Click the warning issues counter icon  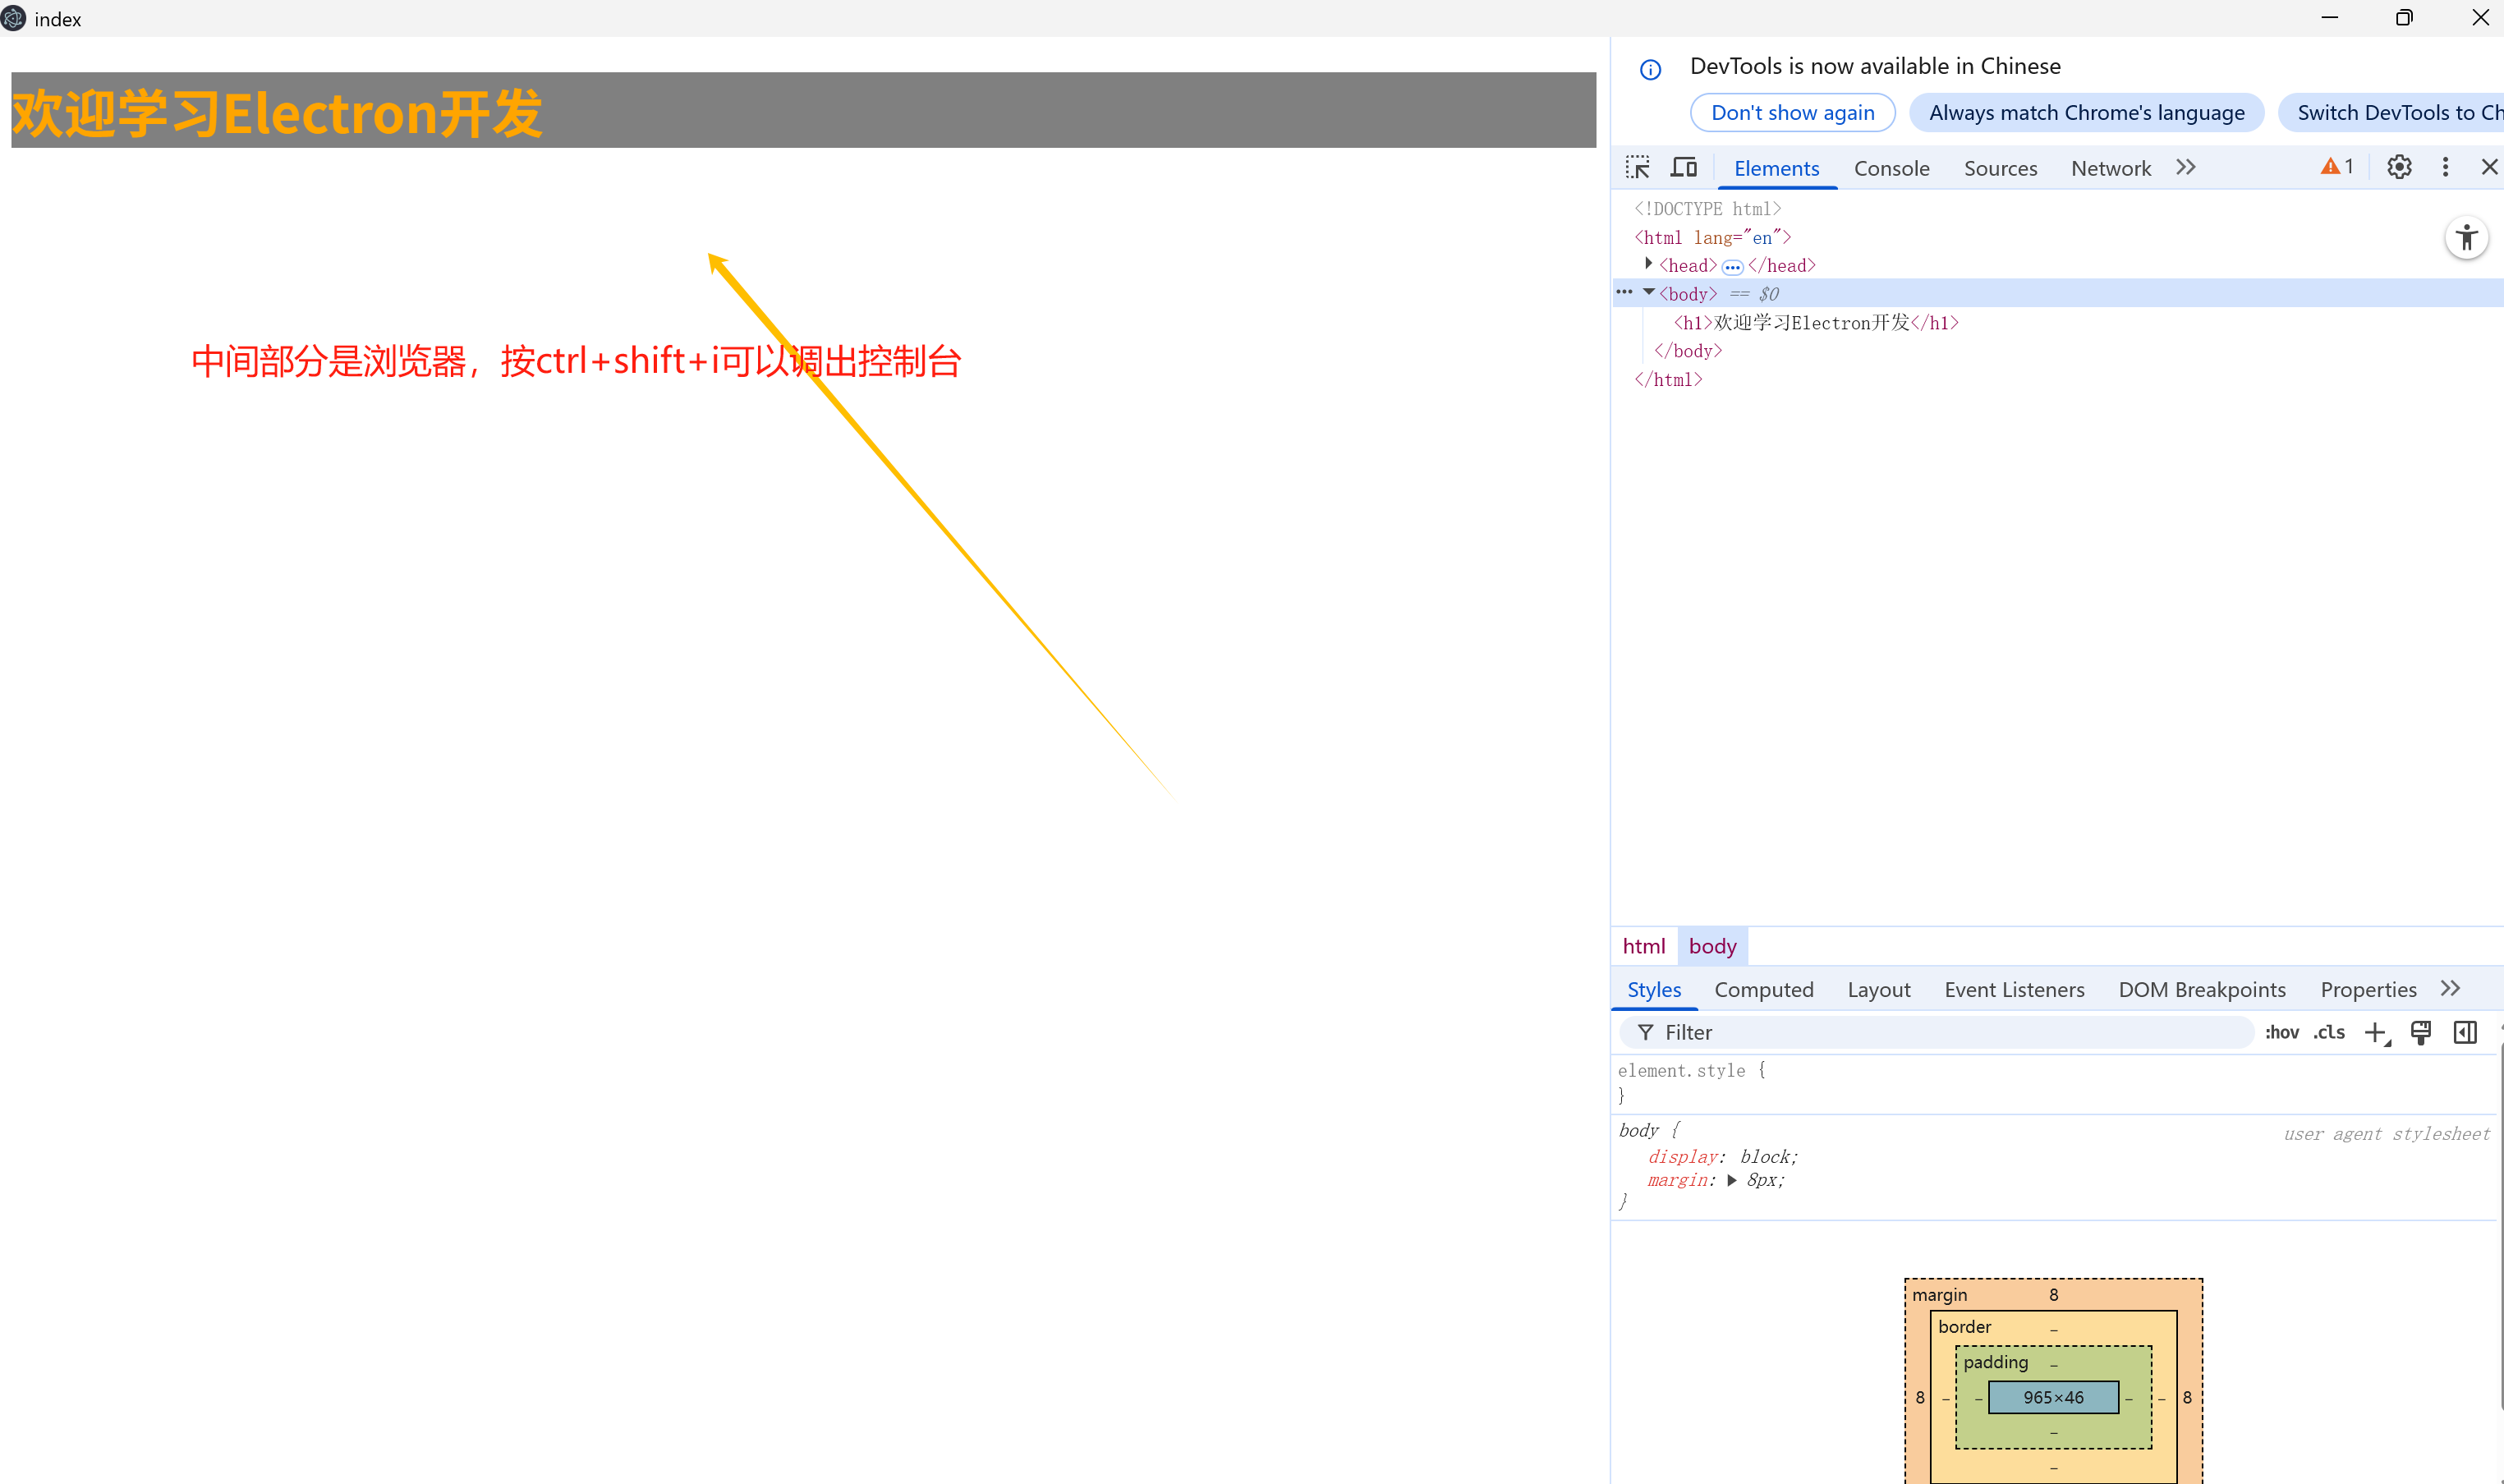pos(2336,167)
